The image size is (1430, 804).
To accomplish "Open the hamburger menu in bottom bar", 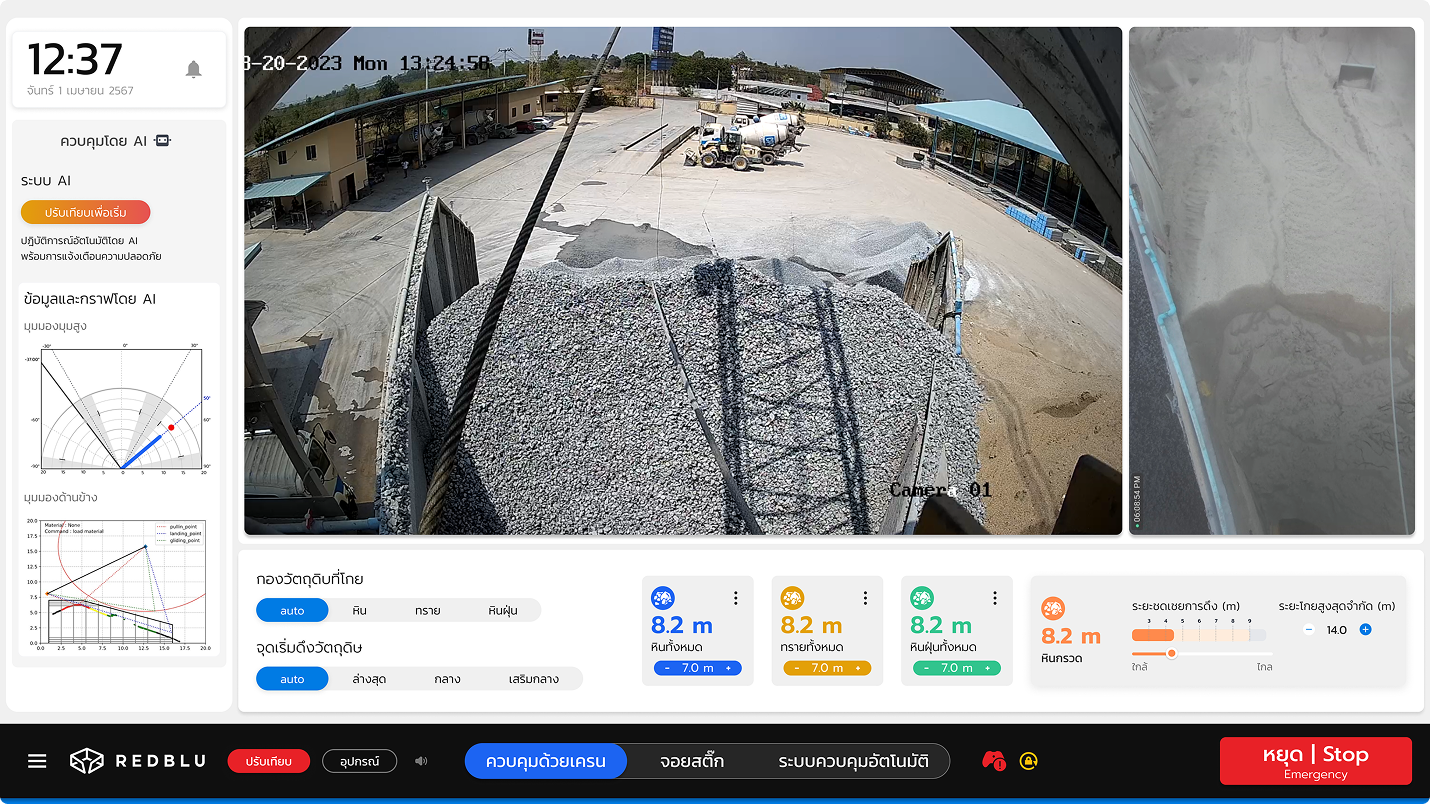I will click(37, 761).
